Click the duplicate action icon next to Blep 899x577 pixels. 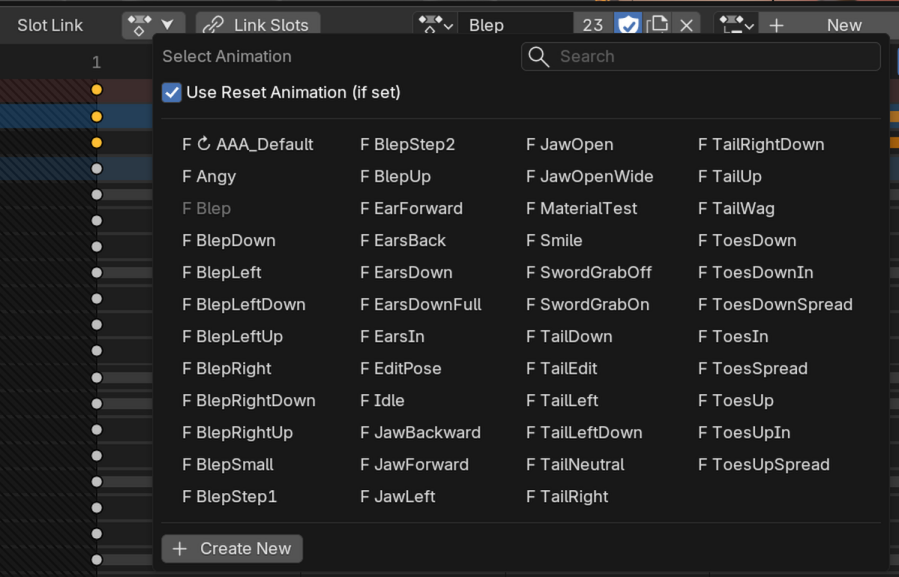(x=657, y=25)
